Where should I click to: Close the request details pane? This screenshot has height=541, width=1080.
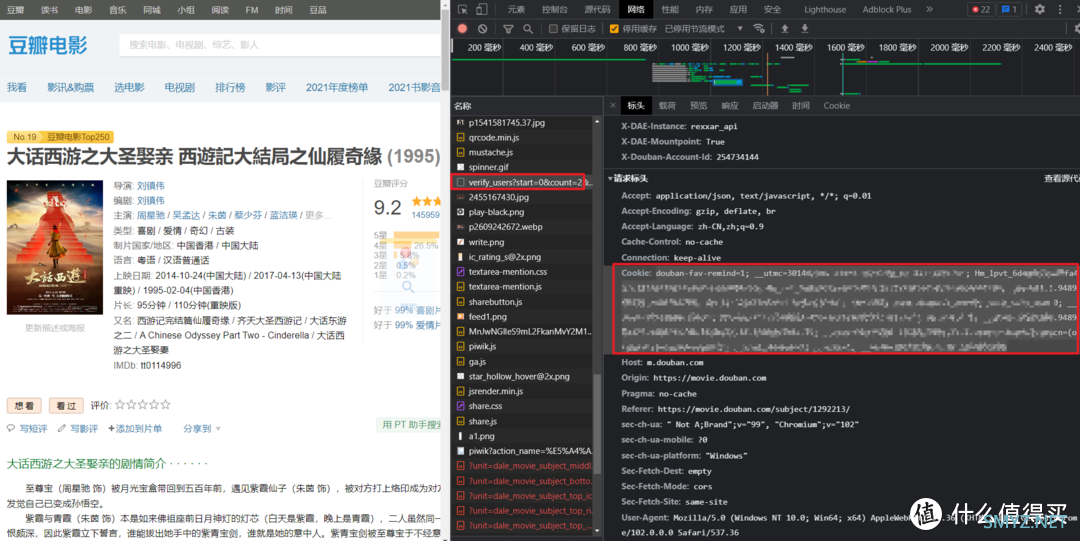coord(613,105)
